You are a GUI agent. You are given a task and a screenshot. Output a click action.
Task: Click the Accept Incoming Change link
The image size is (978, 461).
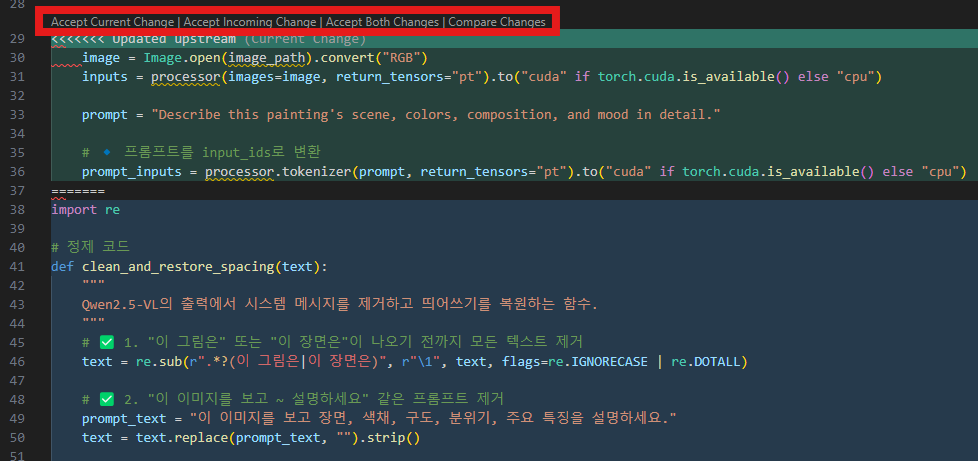coord(250,22)
